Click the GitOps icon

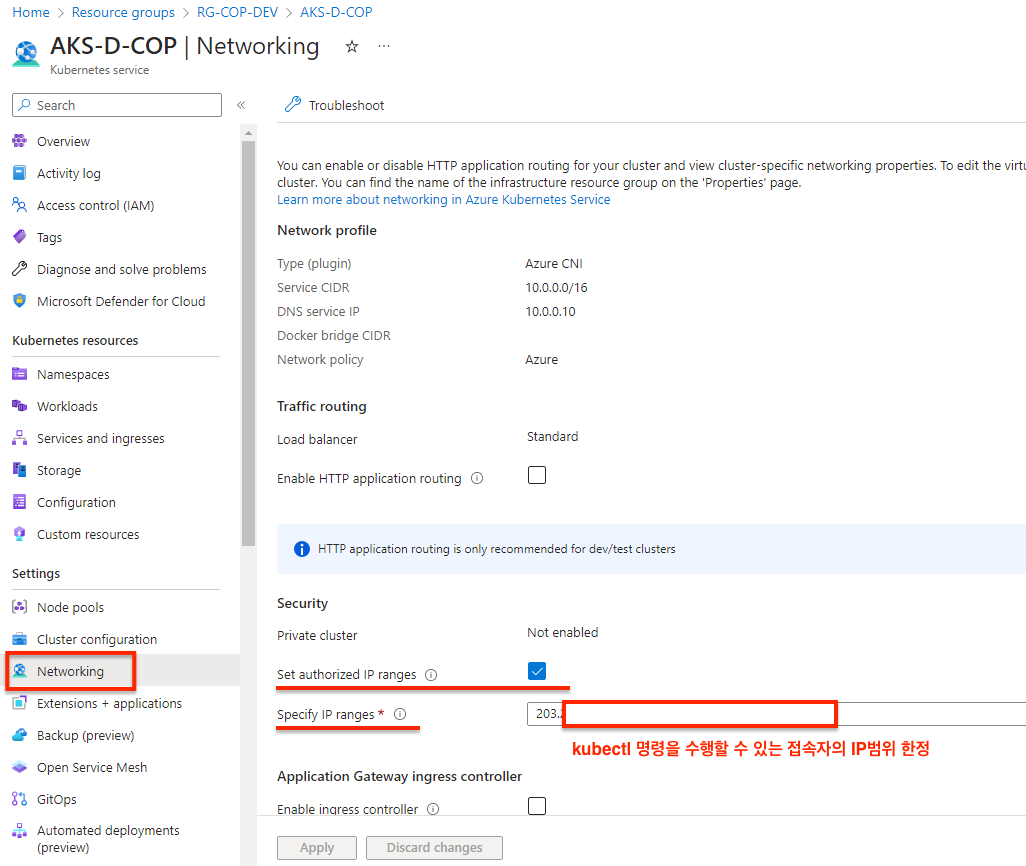tap(20, 799)
